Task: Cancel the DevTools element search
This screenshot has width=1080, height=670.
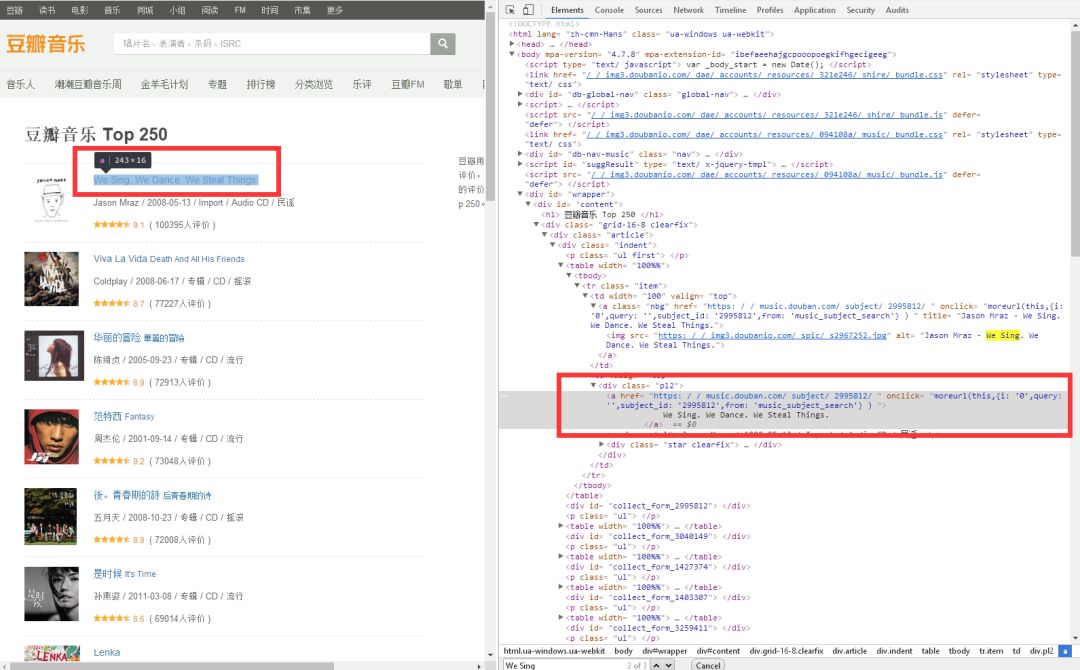Action: pos(707,665)
